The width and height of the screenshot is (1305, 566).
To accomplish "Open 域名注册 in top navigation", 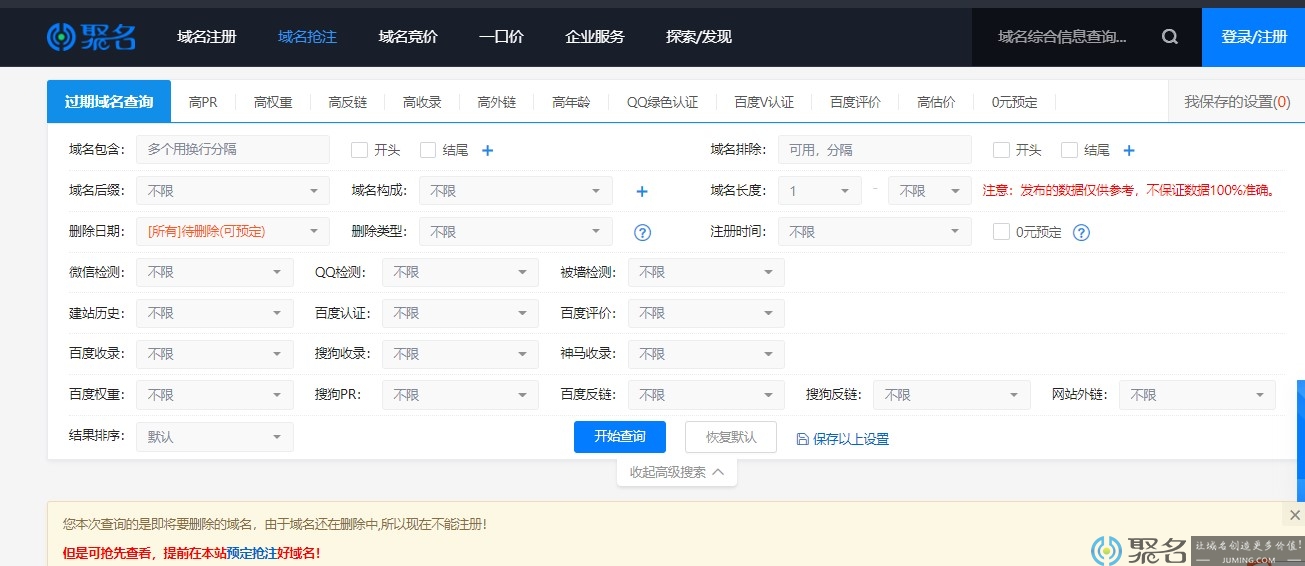I will coord(207,37).
